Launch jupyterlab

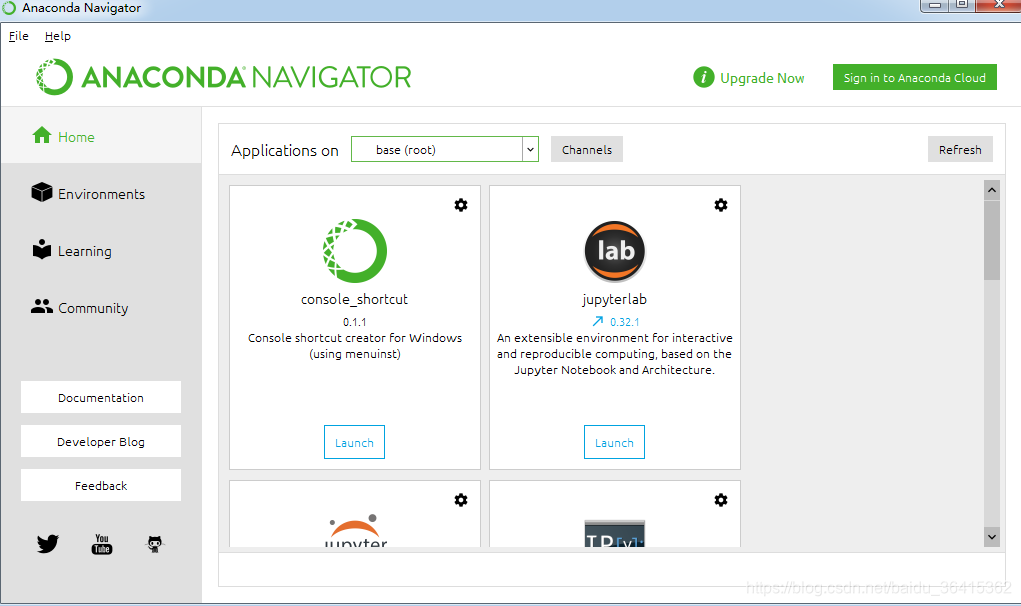click(614, 442)
